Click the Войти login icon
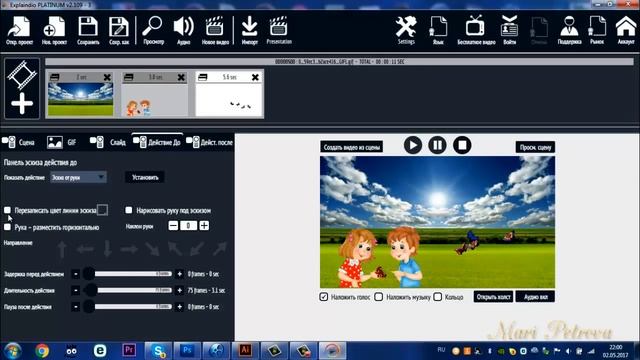The image size is (640, 360). pos(509,30)
